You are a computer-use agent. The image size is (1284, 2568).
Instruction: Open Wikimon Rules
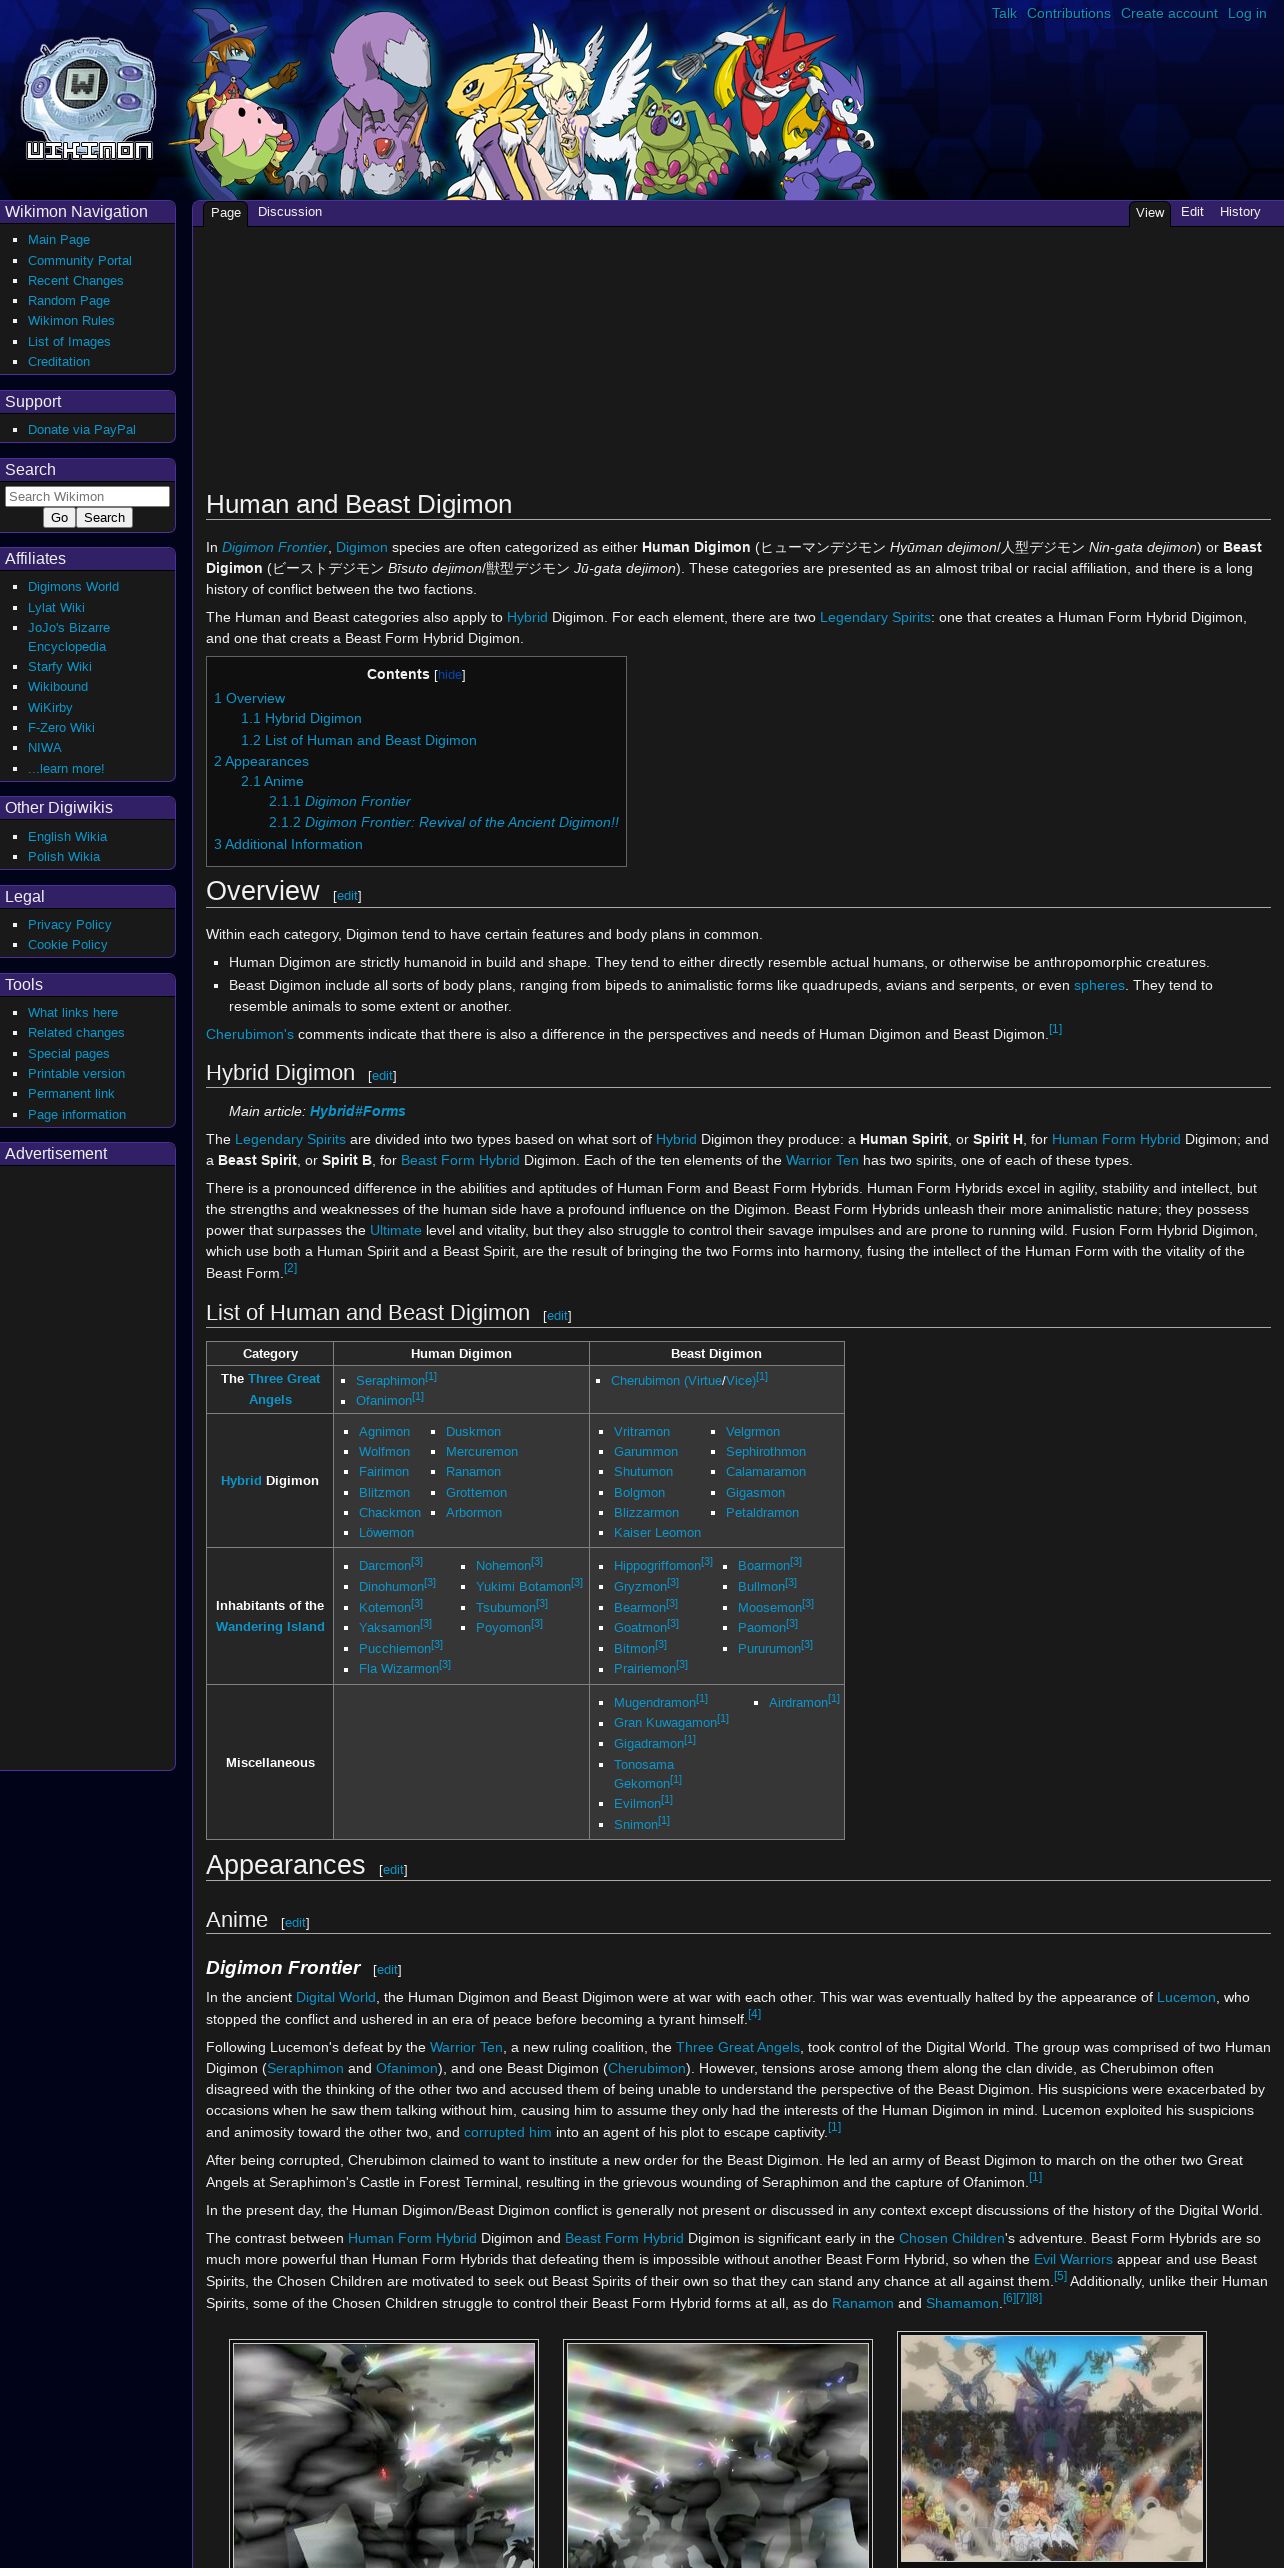click(71, 321)
